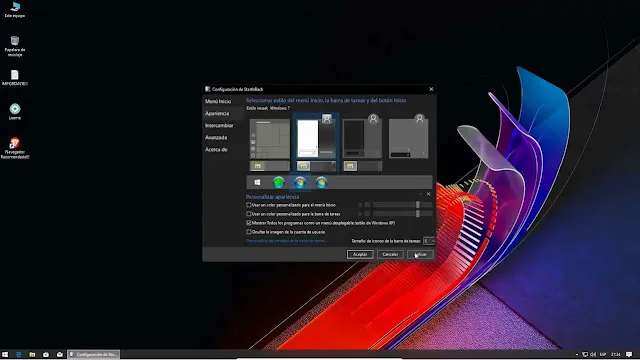Select the first taskbar style preview
The height and width of the screenshot is (360, 640).
(x=270, y=166)
